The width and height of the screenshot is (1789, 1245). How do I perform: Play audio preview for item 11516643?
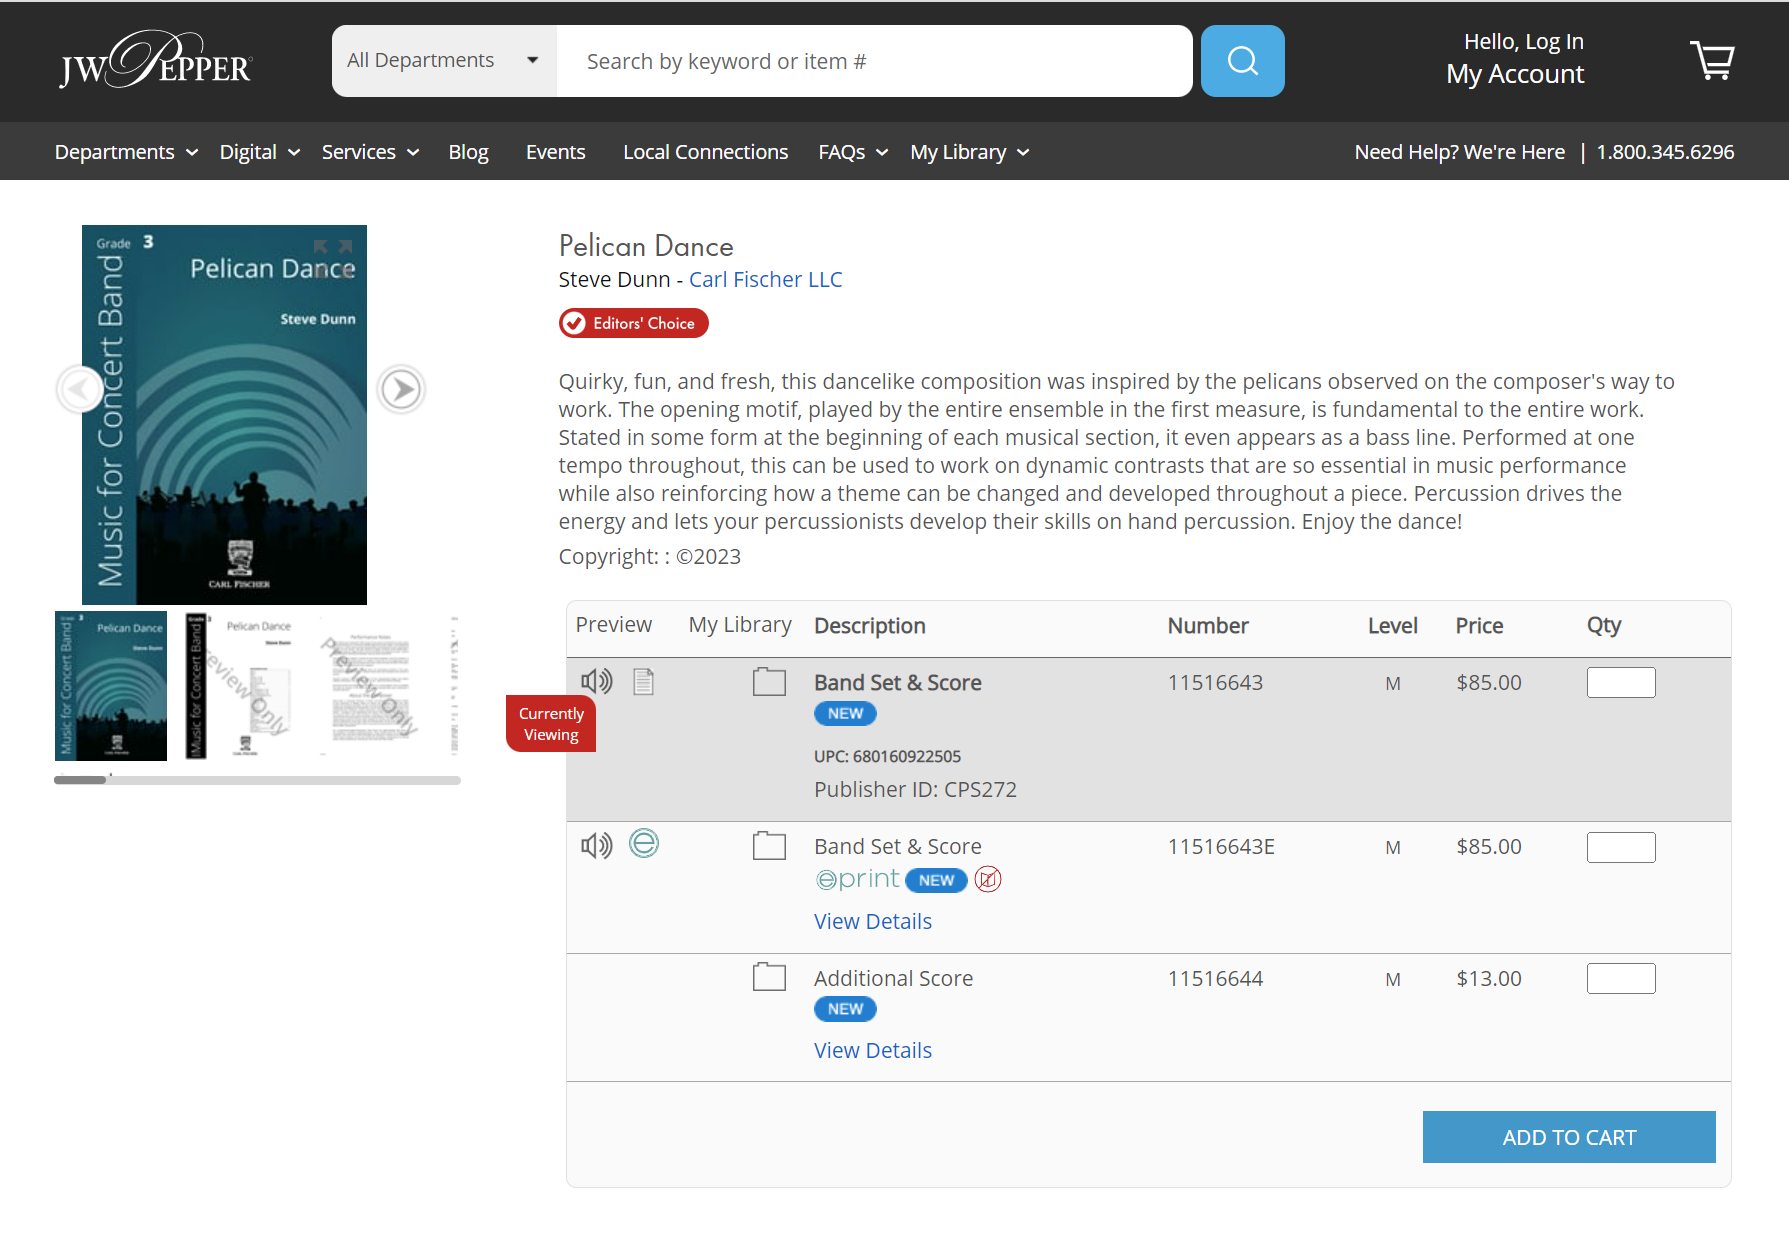[597, 682]
